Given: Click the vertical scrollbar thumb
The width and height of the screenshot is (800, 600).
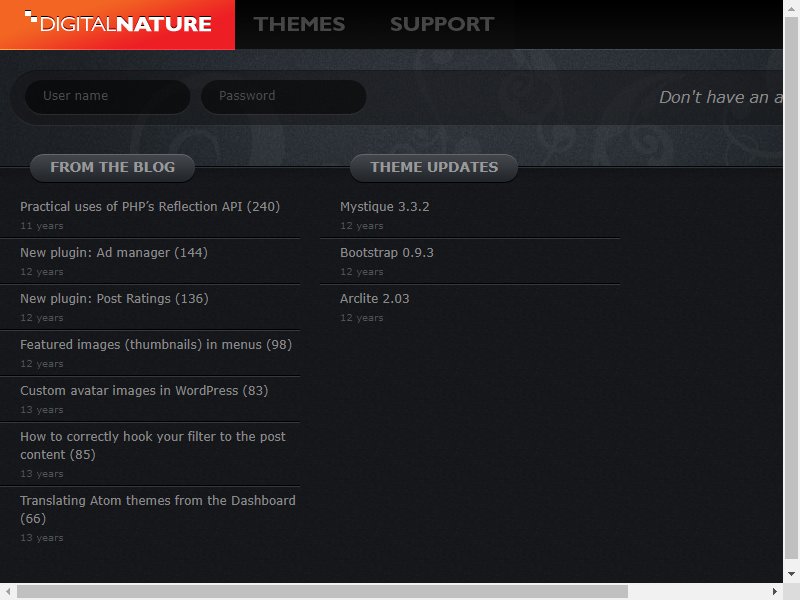Looking at the screenshot, I should pyautogui.click(x=791, y=288).
